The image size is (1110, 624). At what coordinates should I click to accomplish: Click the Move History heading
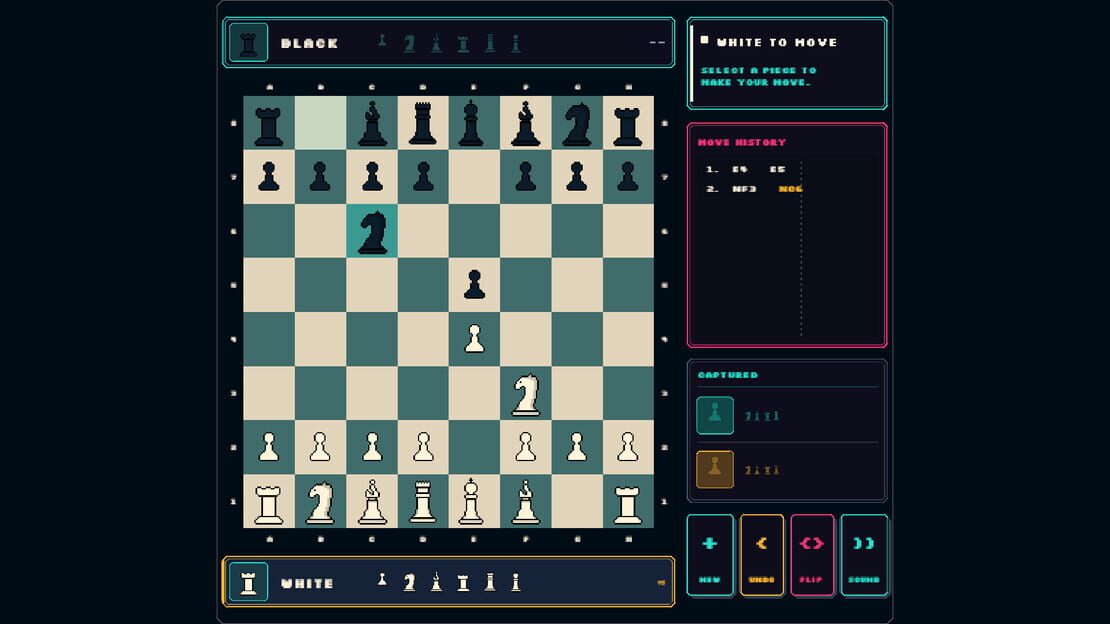pos(742,142)
